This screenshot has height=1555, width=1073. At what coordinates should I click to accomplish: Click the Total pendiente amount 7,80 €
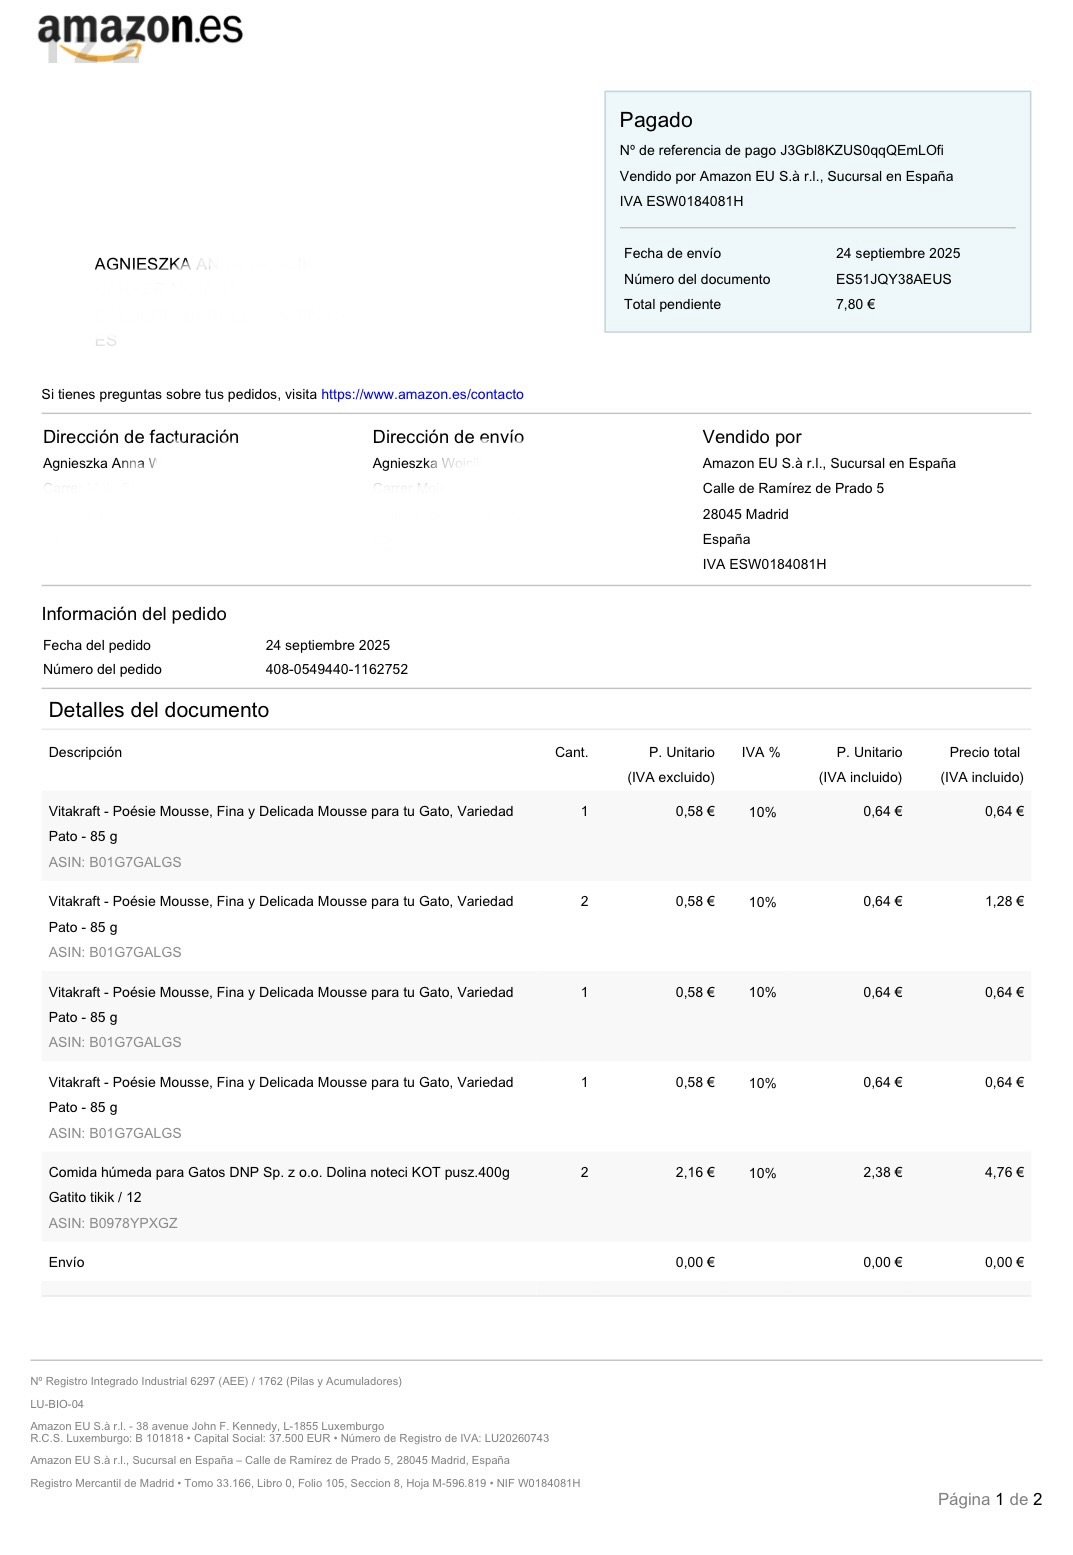click(x=855, y=304)
